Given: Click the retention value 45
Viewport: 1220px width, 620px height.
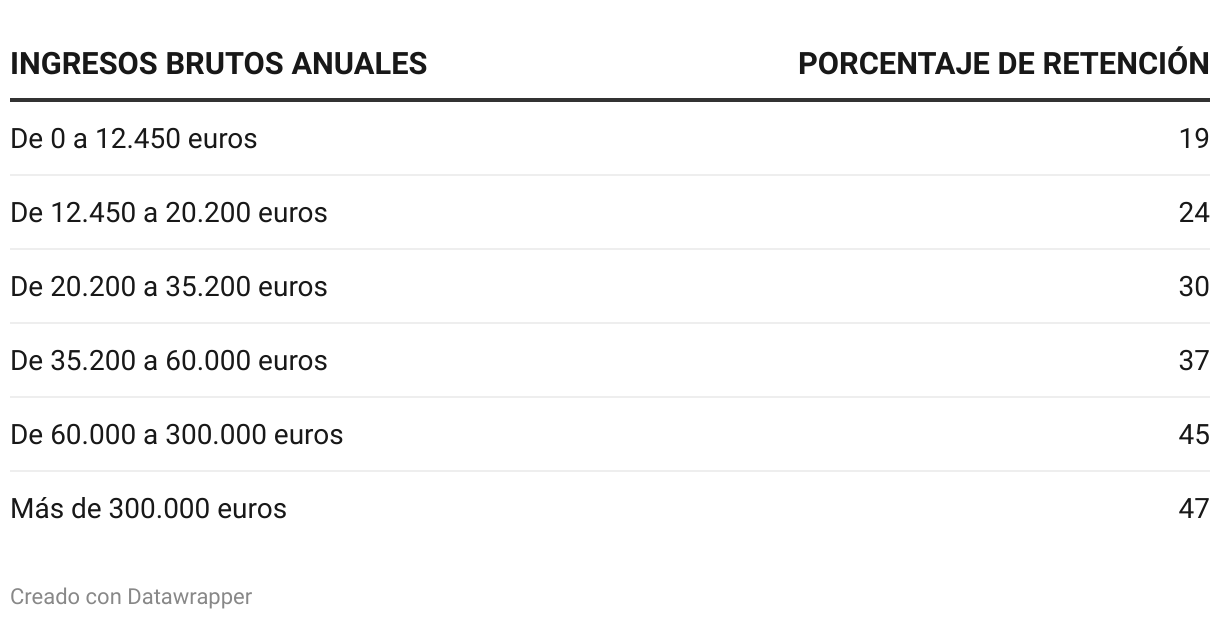Looking at the screenshot, I should tap(1194, 435).
